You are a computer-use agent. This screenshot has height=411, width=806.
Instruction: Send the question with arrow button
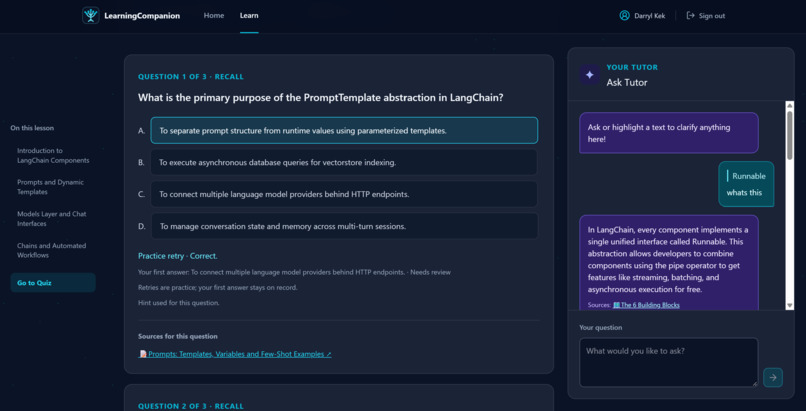[773, 377]
